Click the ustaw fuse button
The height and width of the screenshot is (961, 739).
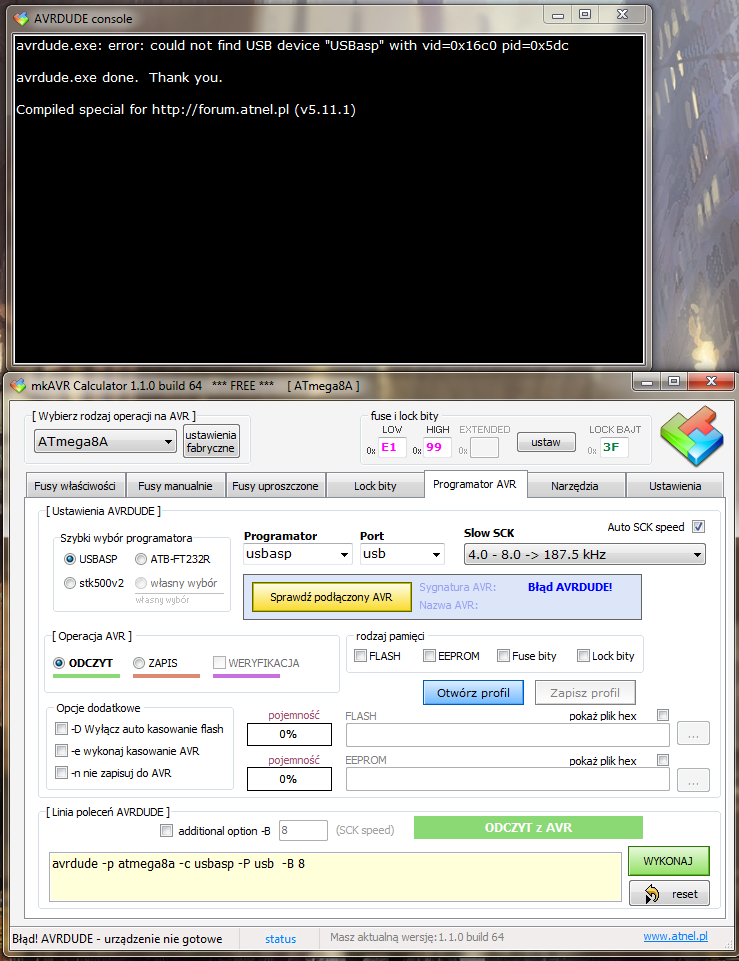coord(546,442)
